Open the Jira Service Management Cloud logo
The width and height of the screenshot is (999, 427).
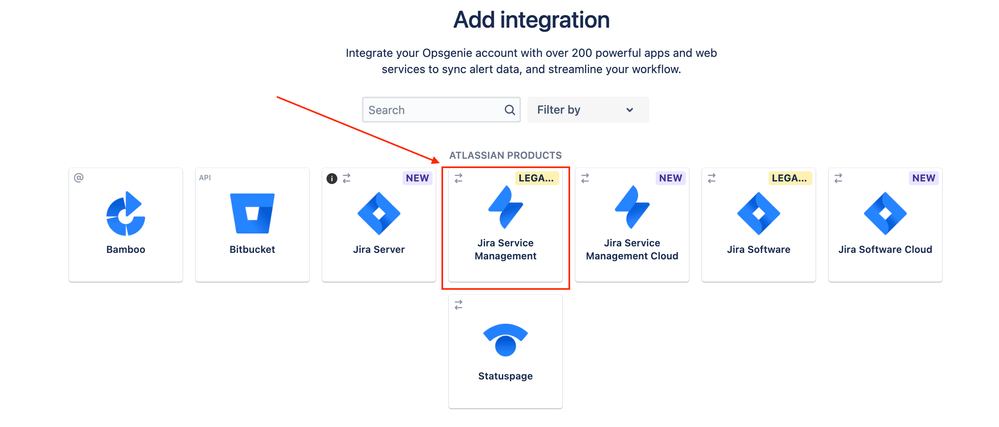coord(632,207)
